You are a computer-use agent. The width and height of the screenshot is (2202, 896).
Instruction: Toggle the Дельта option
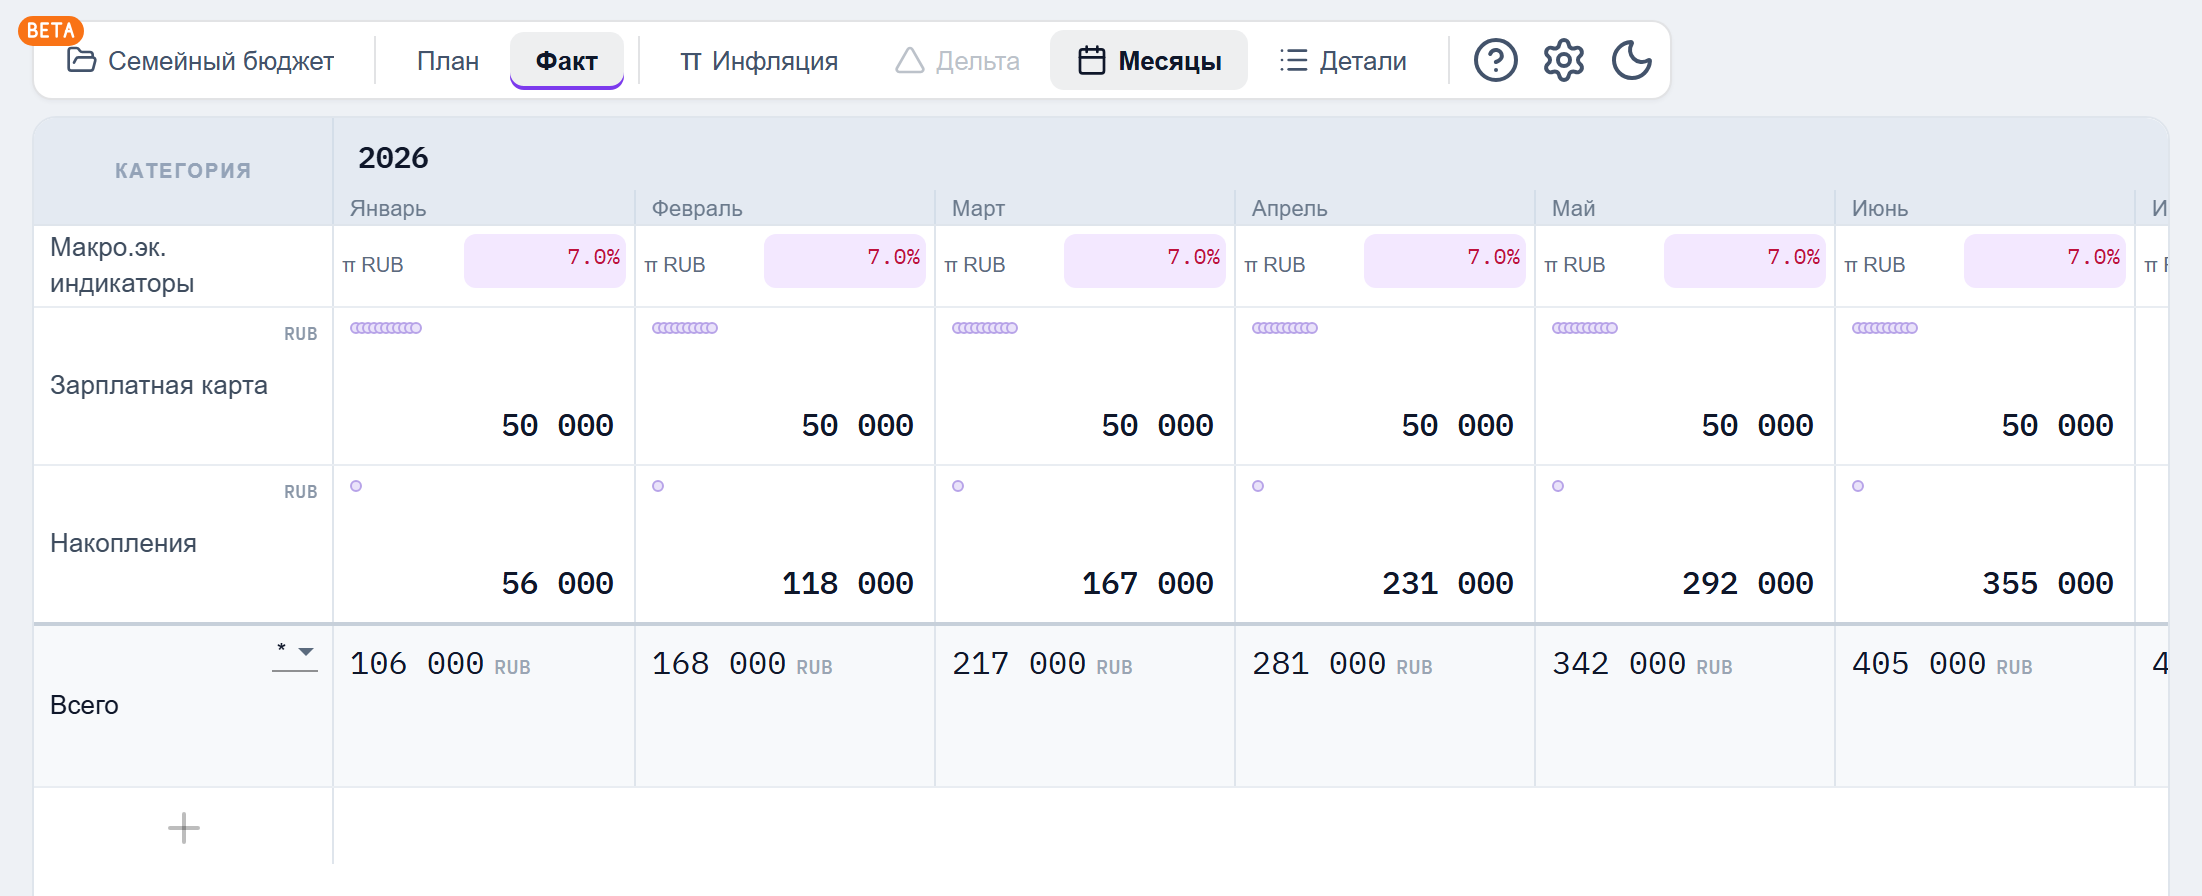[x=958, y=61]
